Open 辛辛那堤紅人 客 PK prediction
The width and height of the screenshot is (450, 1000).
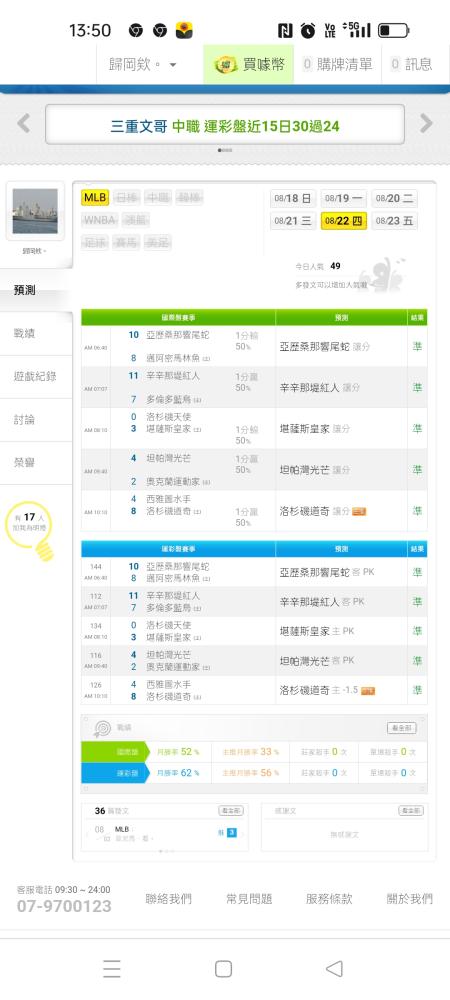click(x=323, y=602)
